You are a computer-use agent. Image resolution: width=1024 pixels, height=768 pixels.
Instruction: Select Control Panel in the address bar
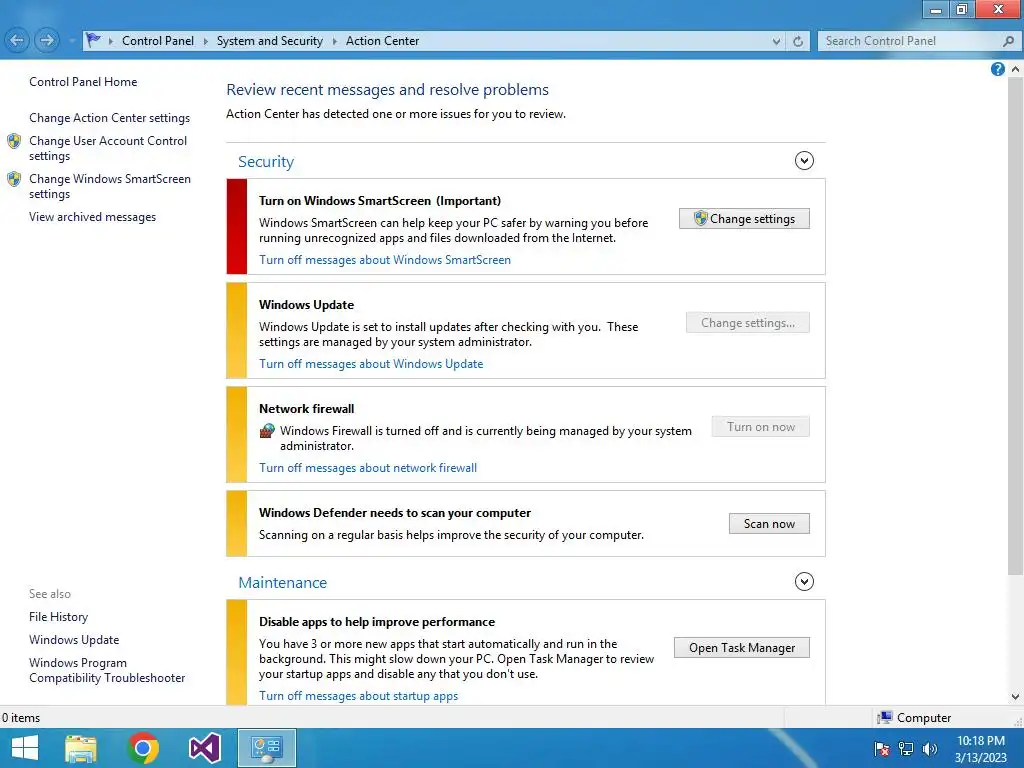(158, 41)
